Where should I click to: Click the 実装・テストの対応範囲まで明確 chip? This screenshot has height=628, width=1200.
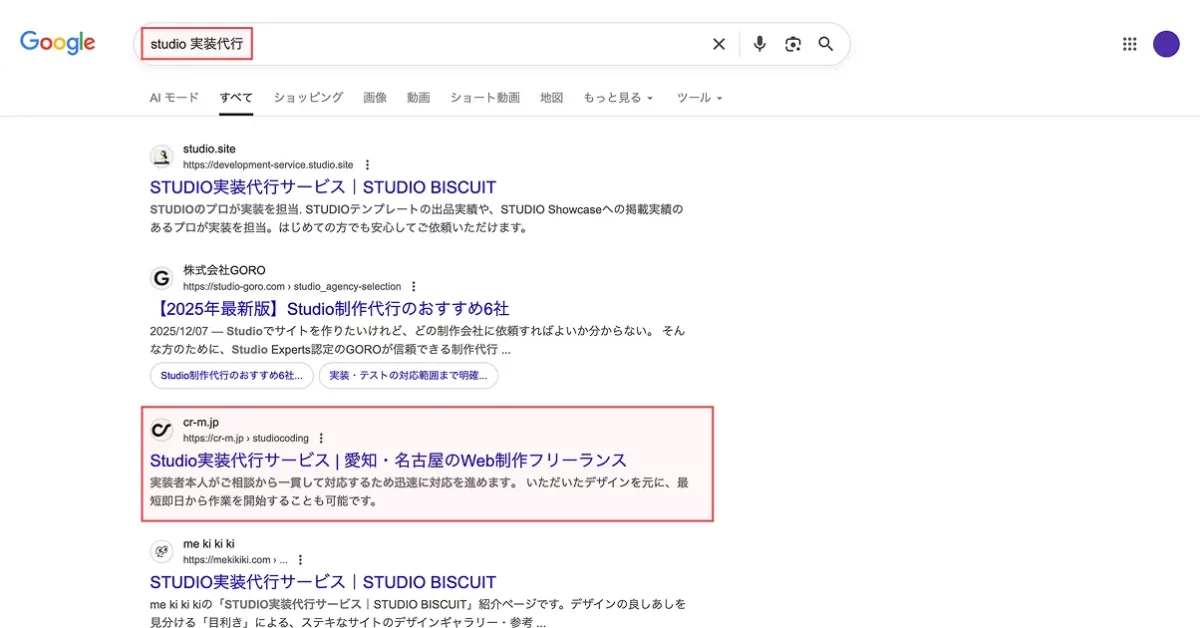(408, 376)
